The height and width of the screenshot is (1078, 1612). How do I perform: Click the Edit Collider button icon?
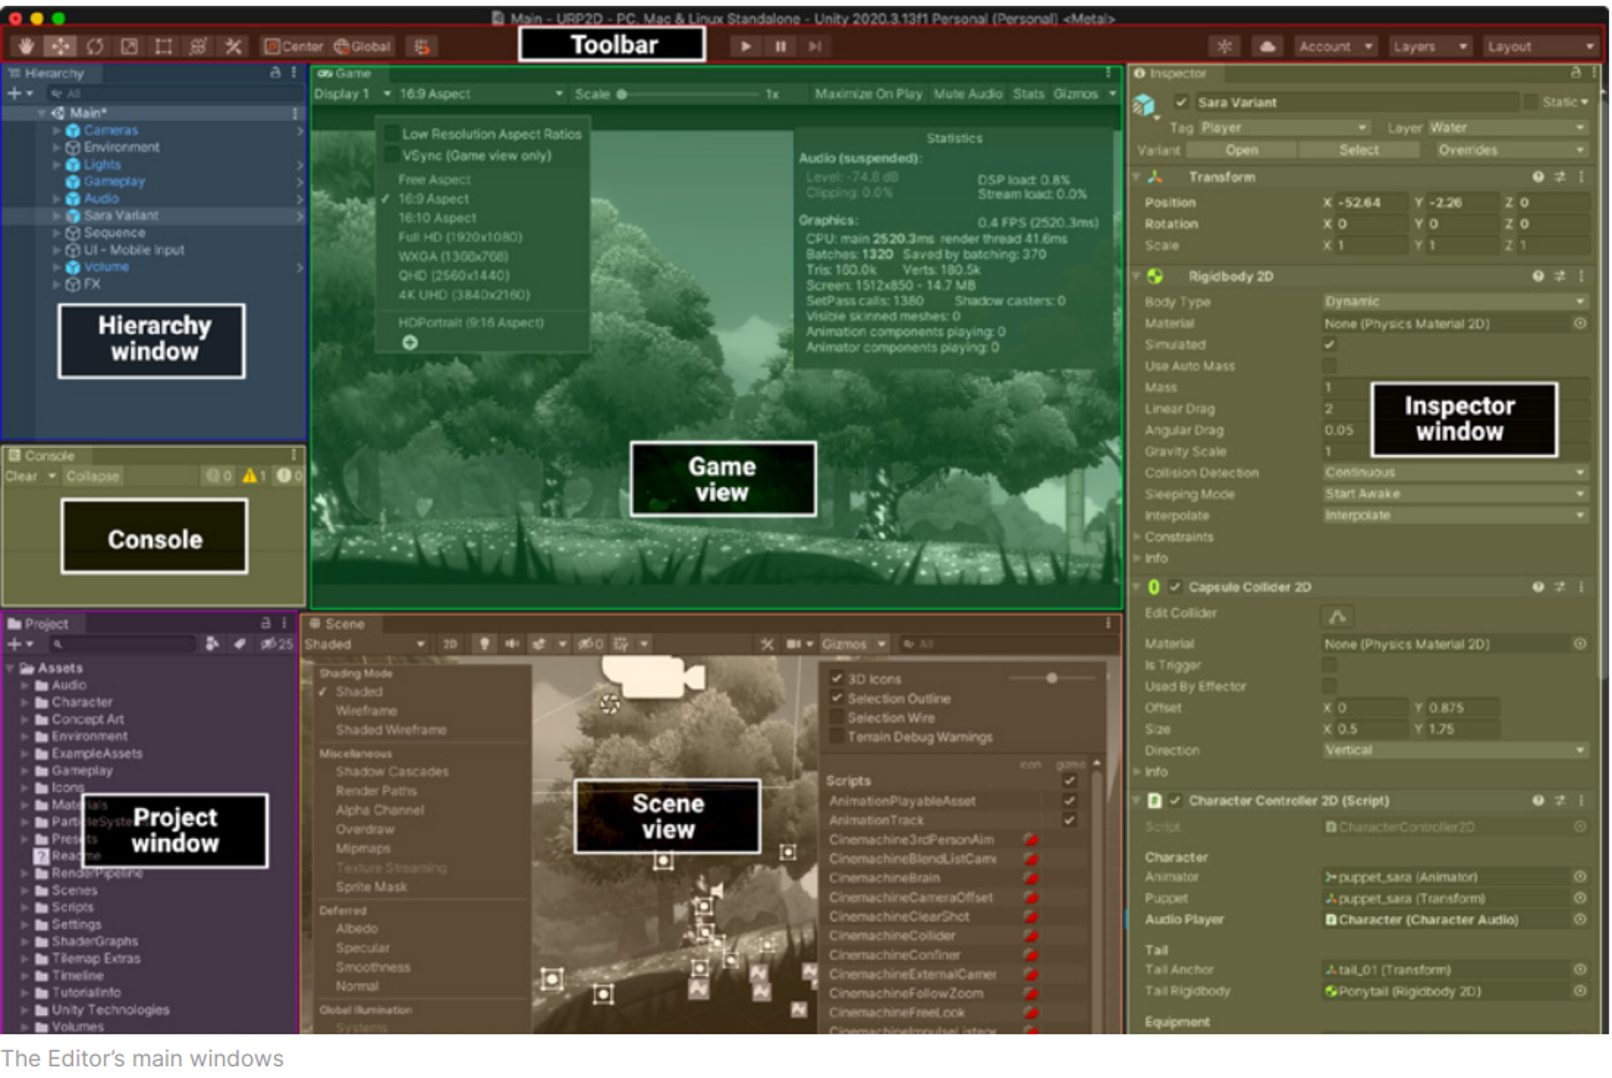pyautogui.click(x=1337, y=616)
